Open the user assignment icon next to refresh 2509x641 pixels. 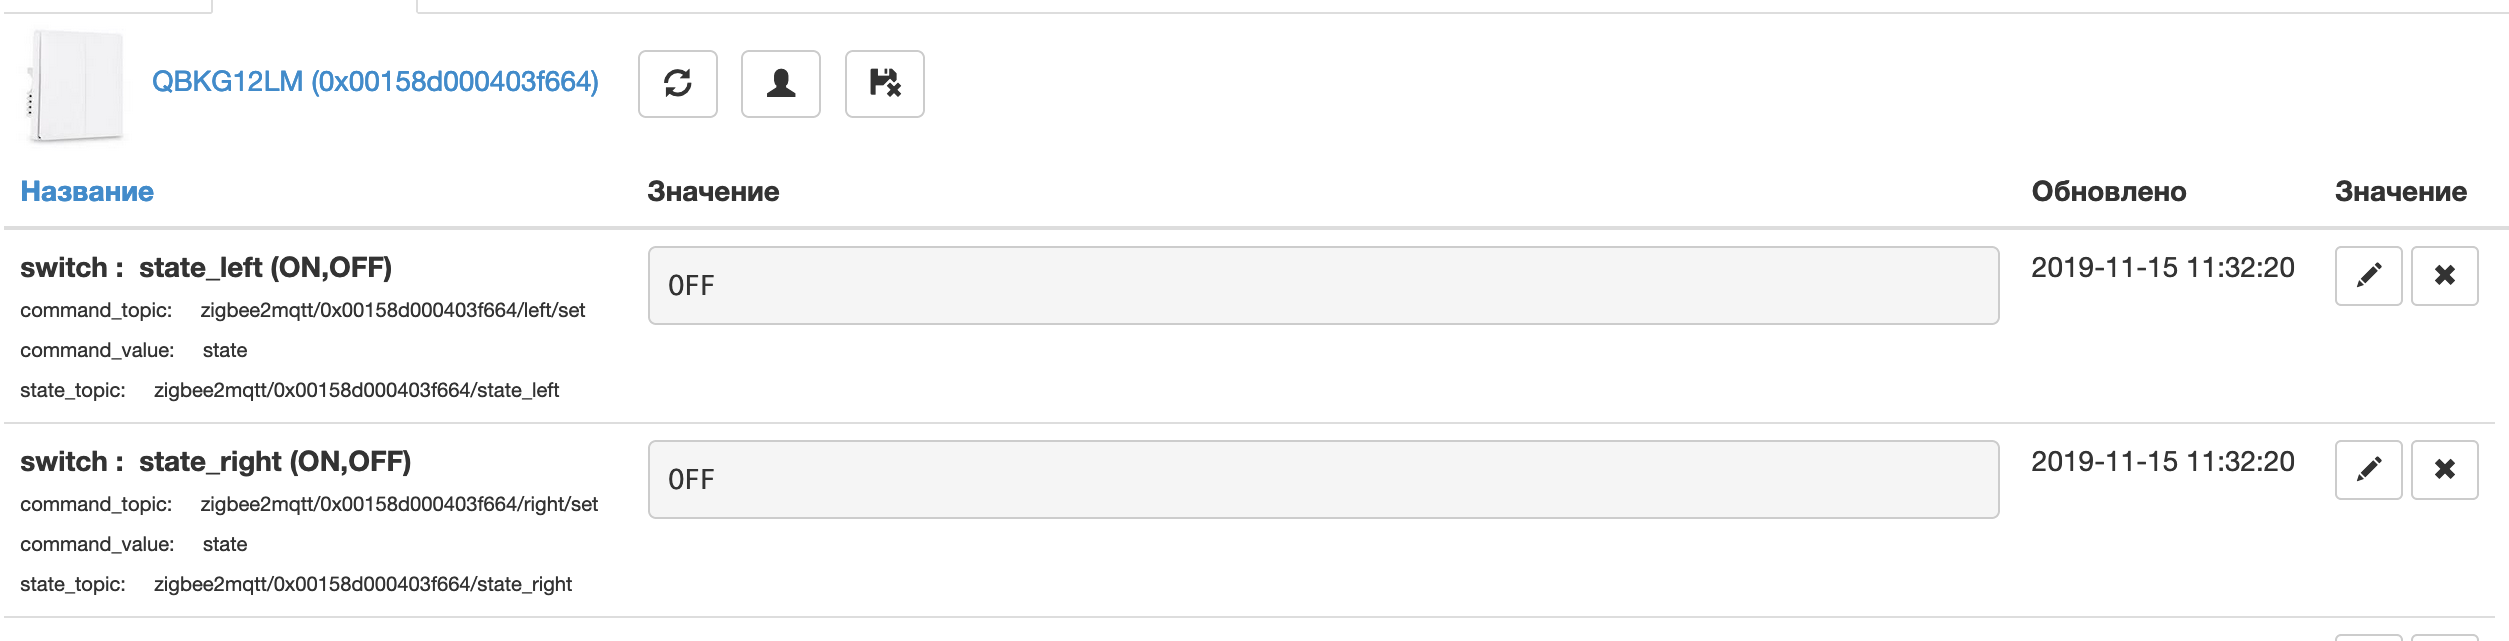click(x=781, y=85)
